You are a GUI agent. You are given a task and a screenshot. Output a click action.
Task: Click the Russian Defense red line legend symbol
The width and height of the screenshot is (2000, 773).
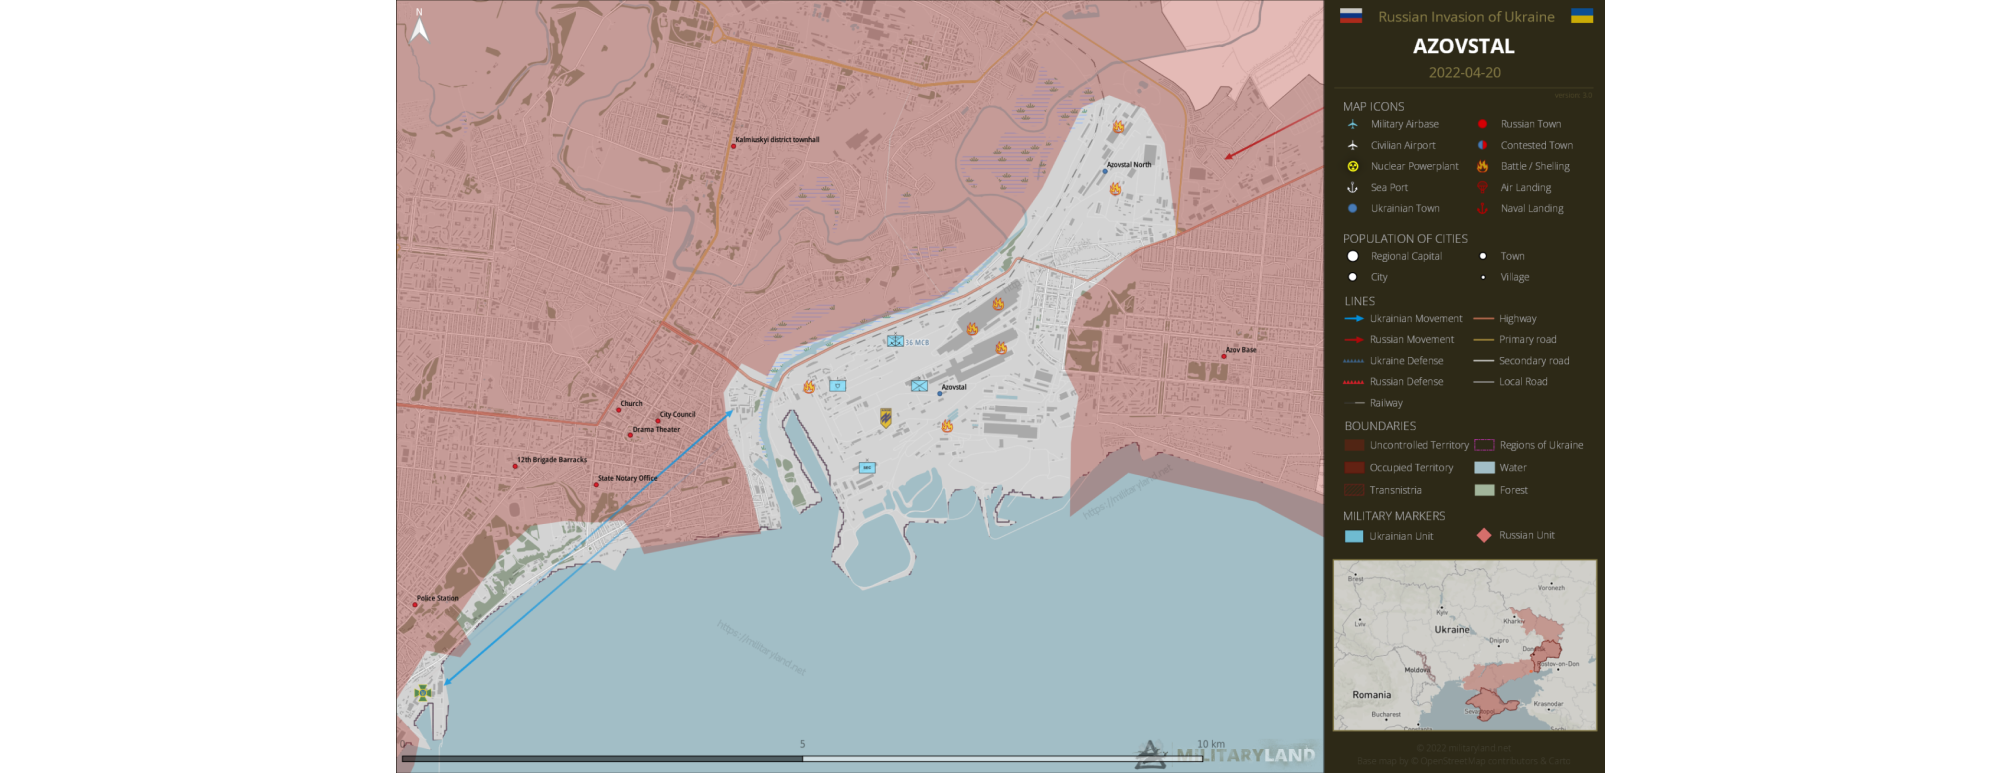click(1354, 382)
